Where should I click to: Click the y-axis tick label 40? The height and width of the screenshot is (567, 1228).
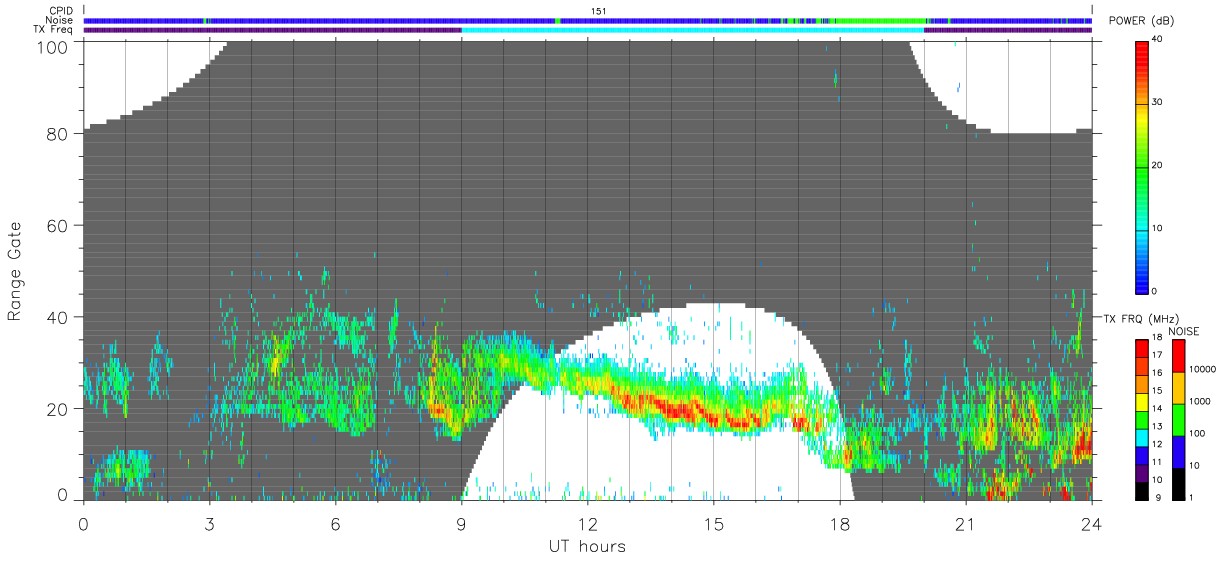58,317
